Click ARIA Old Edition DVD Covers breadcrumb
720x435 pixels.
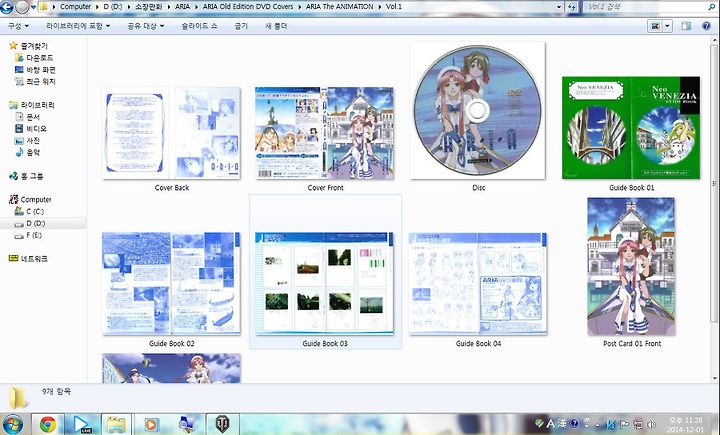coord(248,7)
